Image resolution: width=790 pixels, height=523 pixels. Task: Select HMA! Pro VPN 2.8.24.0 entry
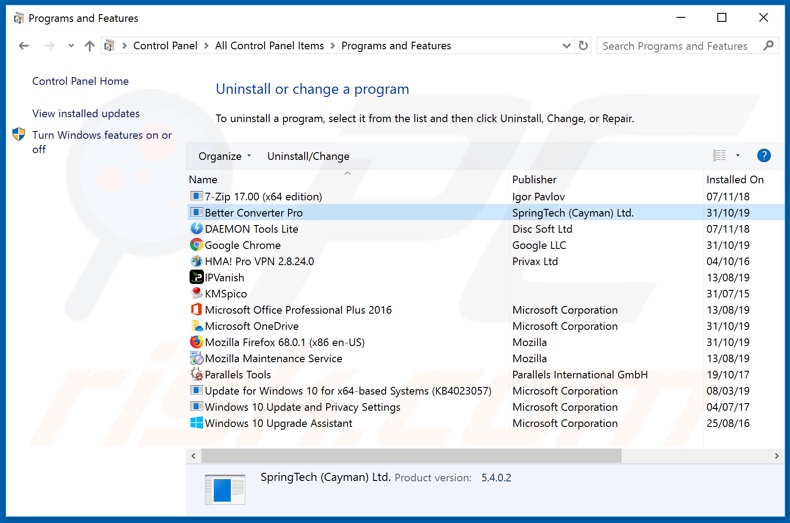tap(485, 261)
